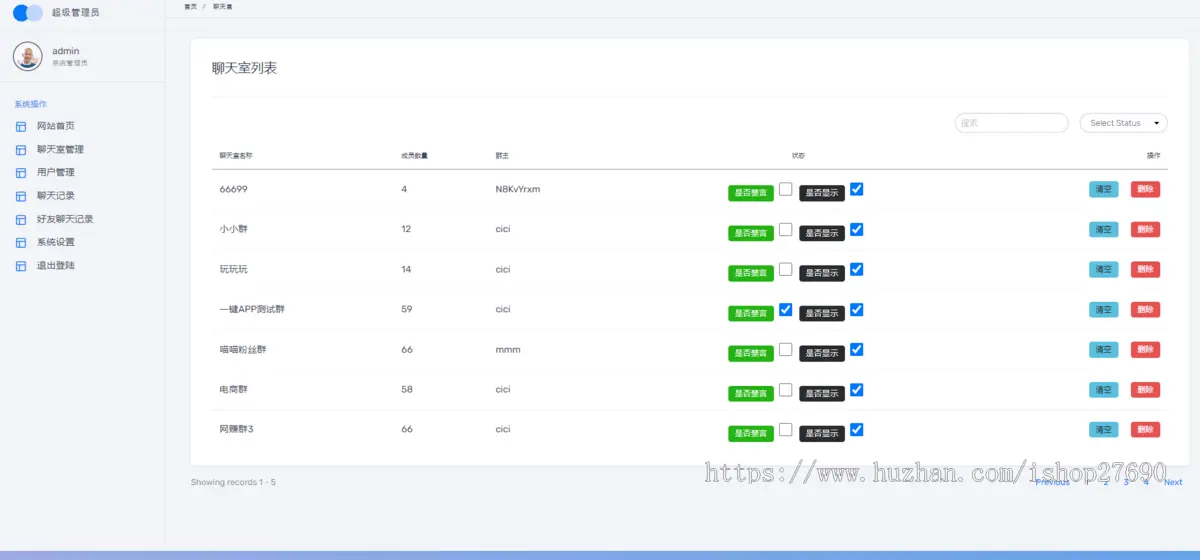1200x560 pixels.
Task: Click the admin avatar picture
Action: (28, 56)
